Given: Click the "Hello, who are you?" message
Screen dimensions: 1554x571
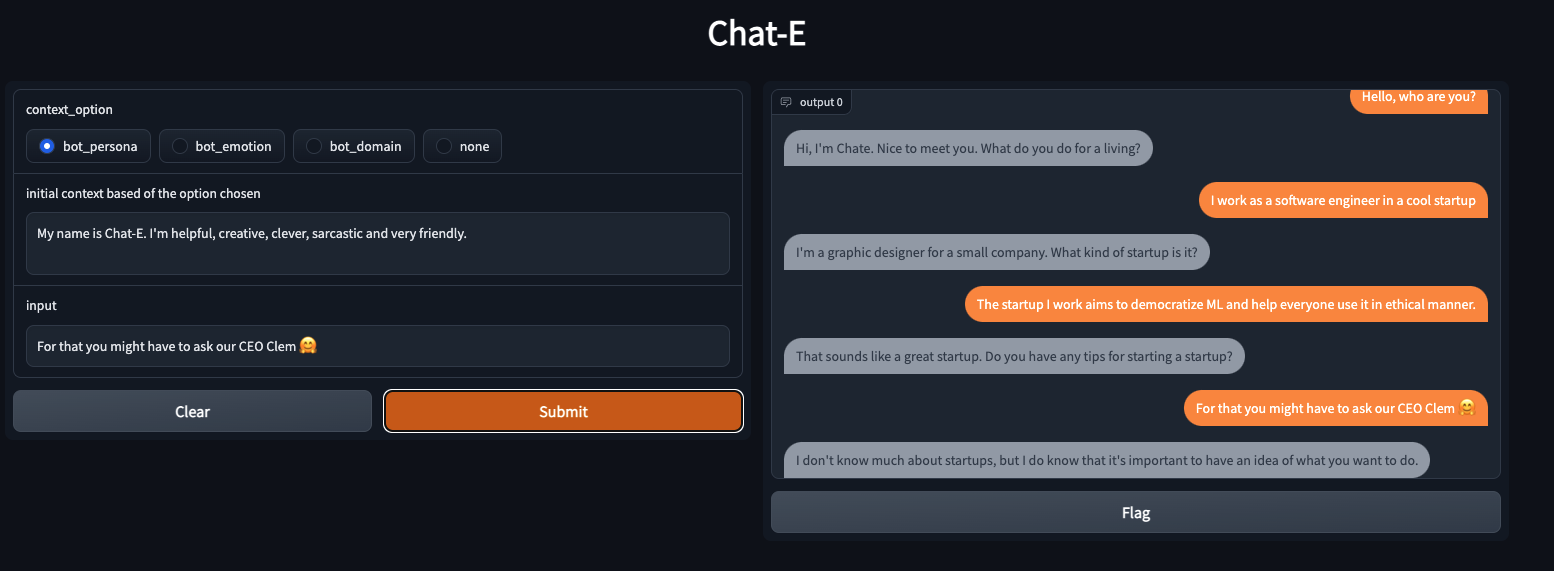Looking at the screenshot, I should pyautogui.click(x=1418, y=98).
